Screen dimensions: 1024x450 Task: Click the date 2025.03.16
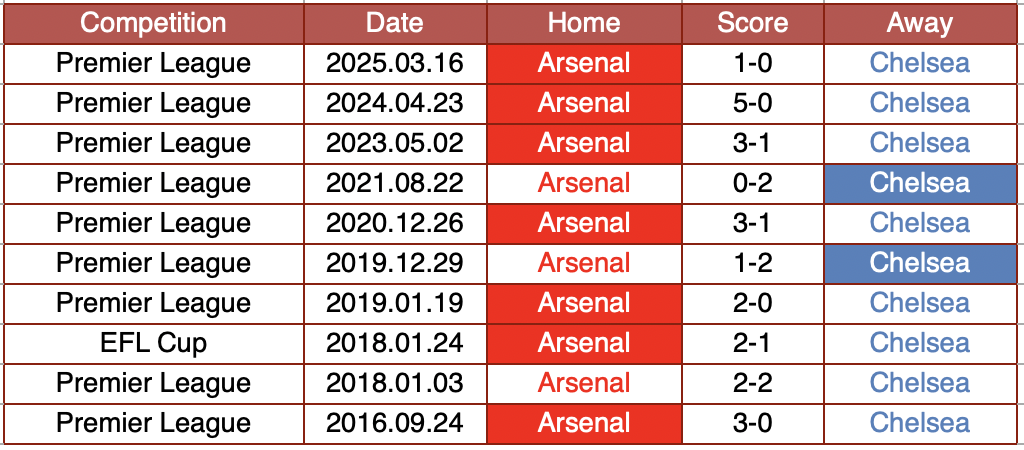(394, 63)
